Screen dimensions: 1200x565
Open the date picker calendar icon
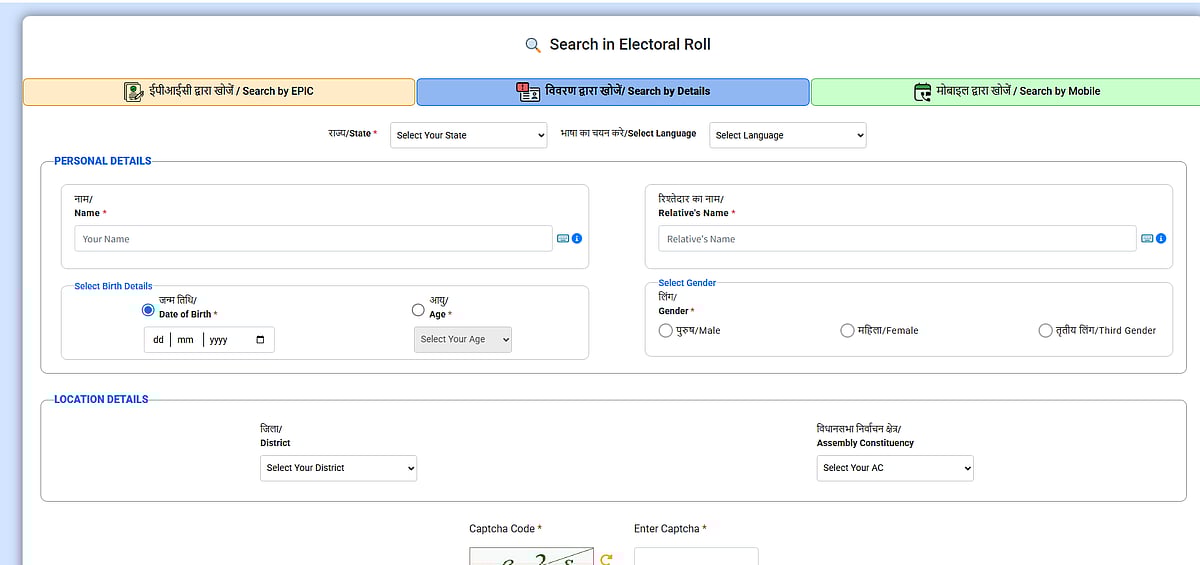[260, 340]
